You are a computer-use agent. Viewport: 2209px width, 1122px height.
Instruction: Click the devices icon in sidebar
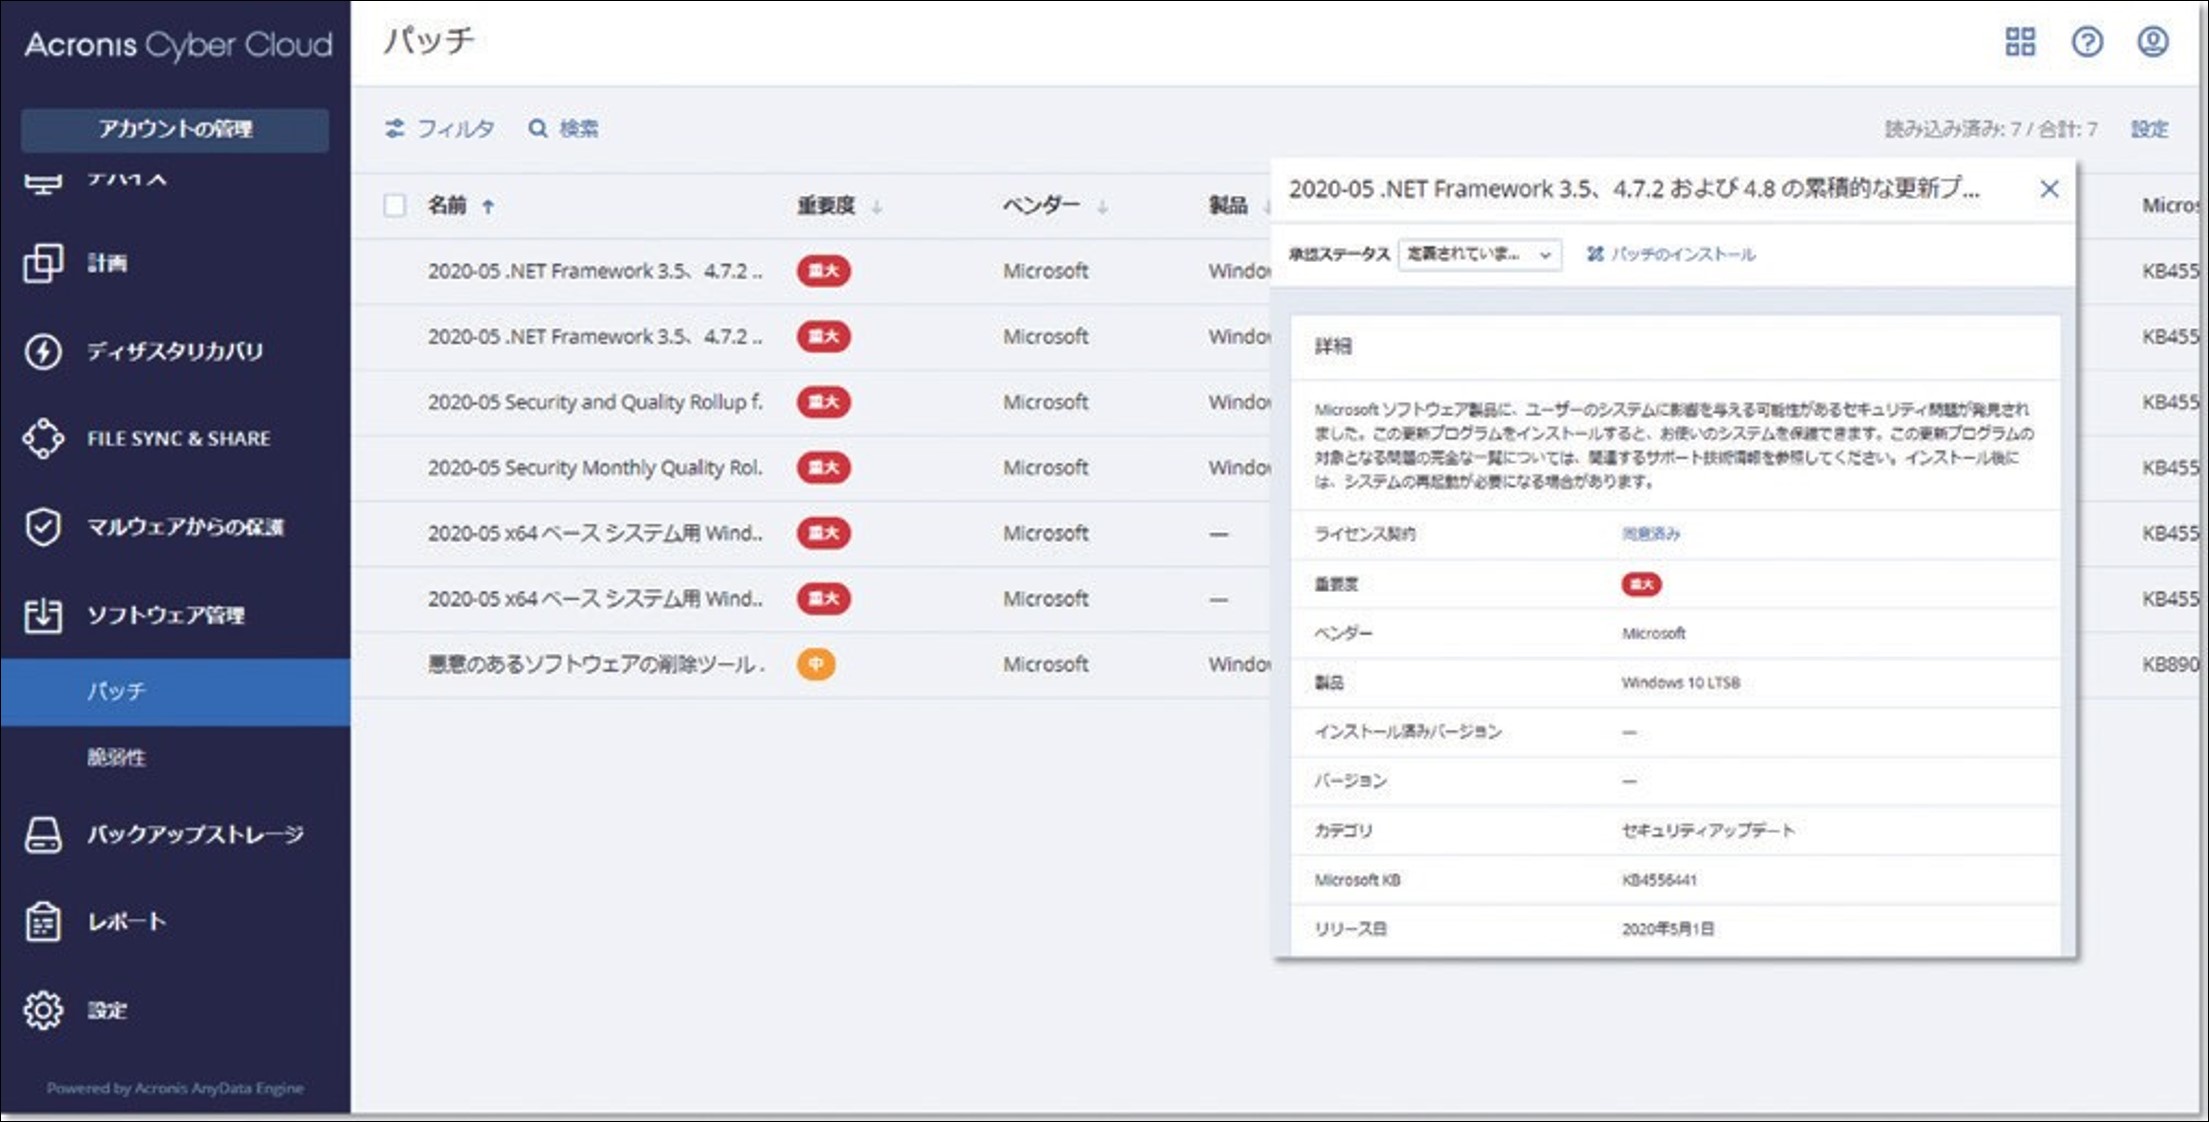click(43, 182)
